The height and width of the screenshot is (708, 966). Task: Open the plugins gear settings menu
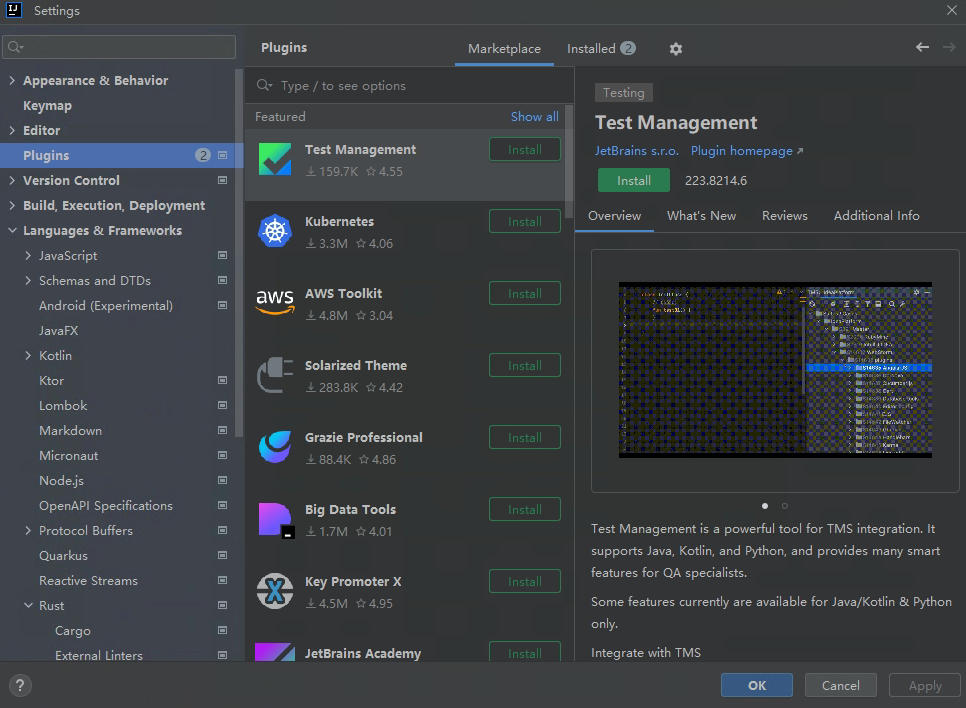pos(676,49)
